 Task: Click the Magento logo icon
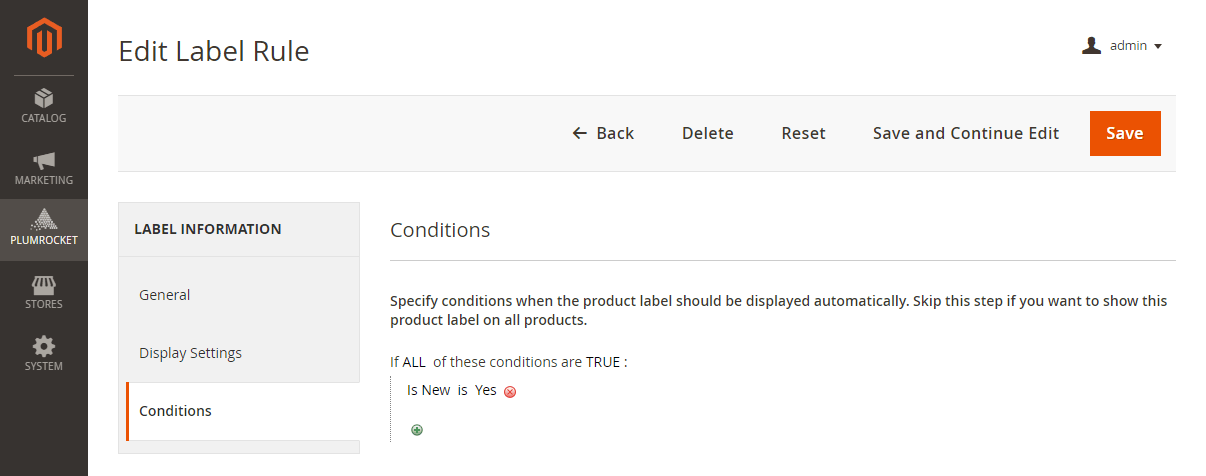pyautogui.click(x=44, y=37)
